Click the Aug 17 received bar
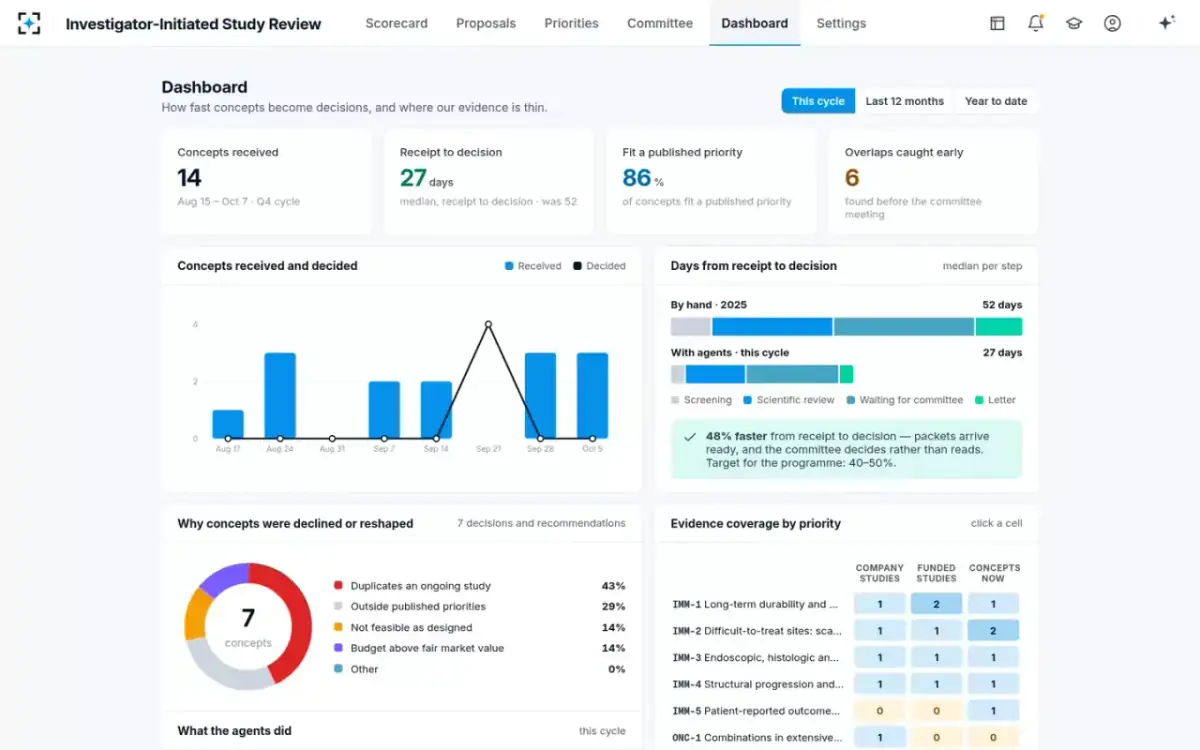Screen dimensions: 1200x750 click(228, 424)
